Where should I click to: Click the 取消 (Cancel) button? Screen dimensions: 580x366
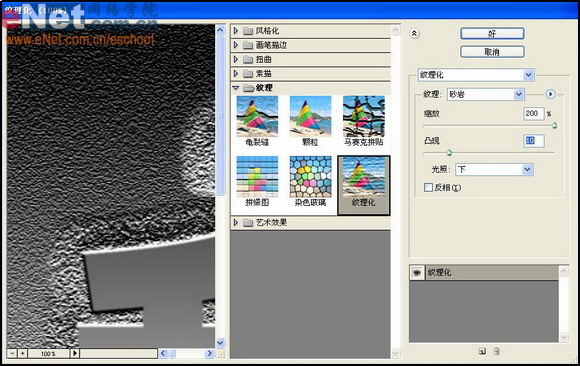click(x=492, y=52)
